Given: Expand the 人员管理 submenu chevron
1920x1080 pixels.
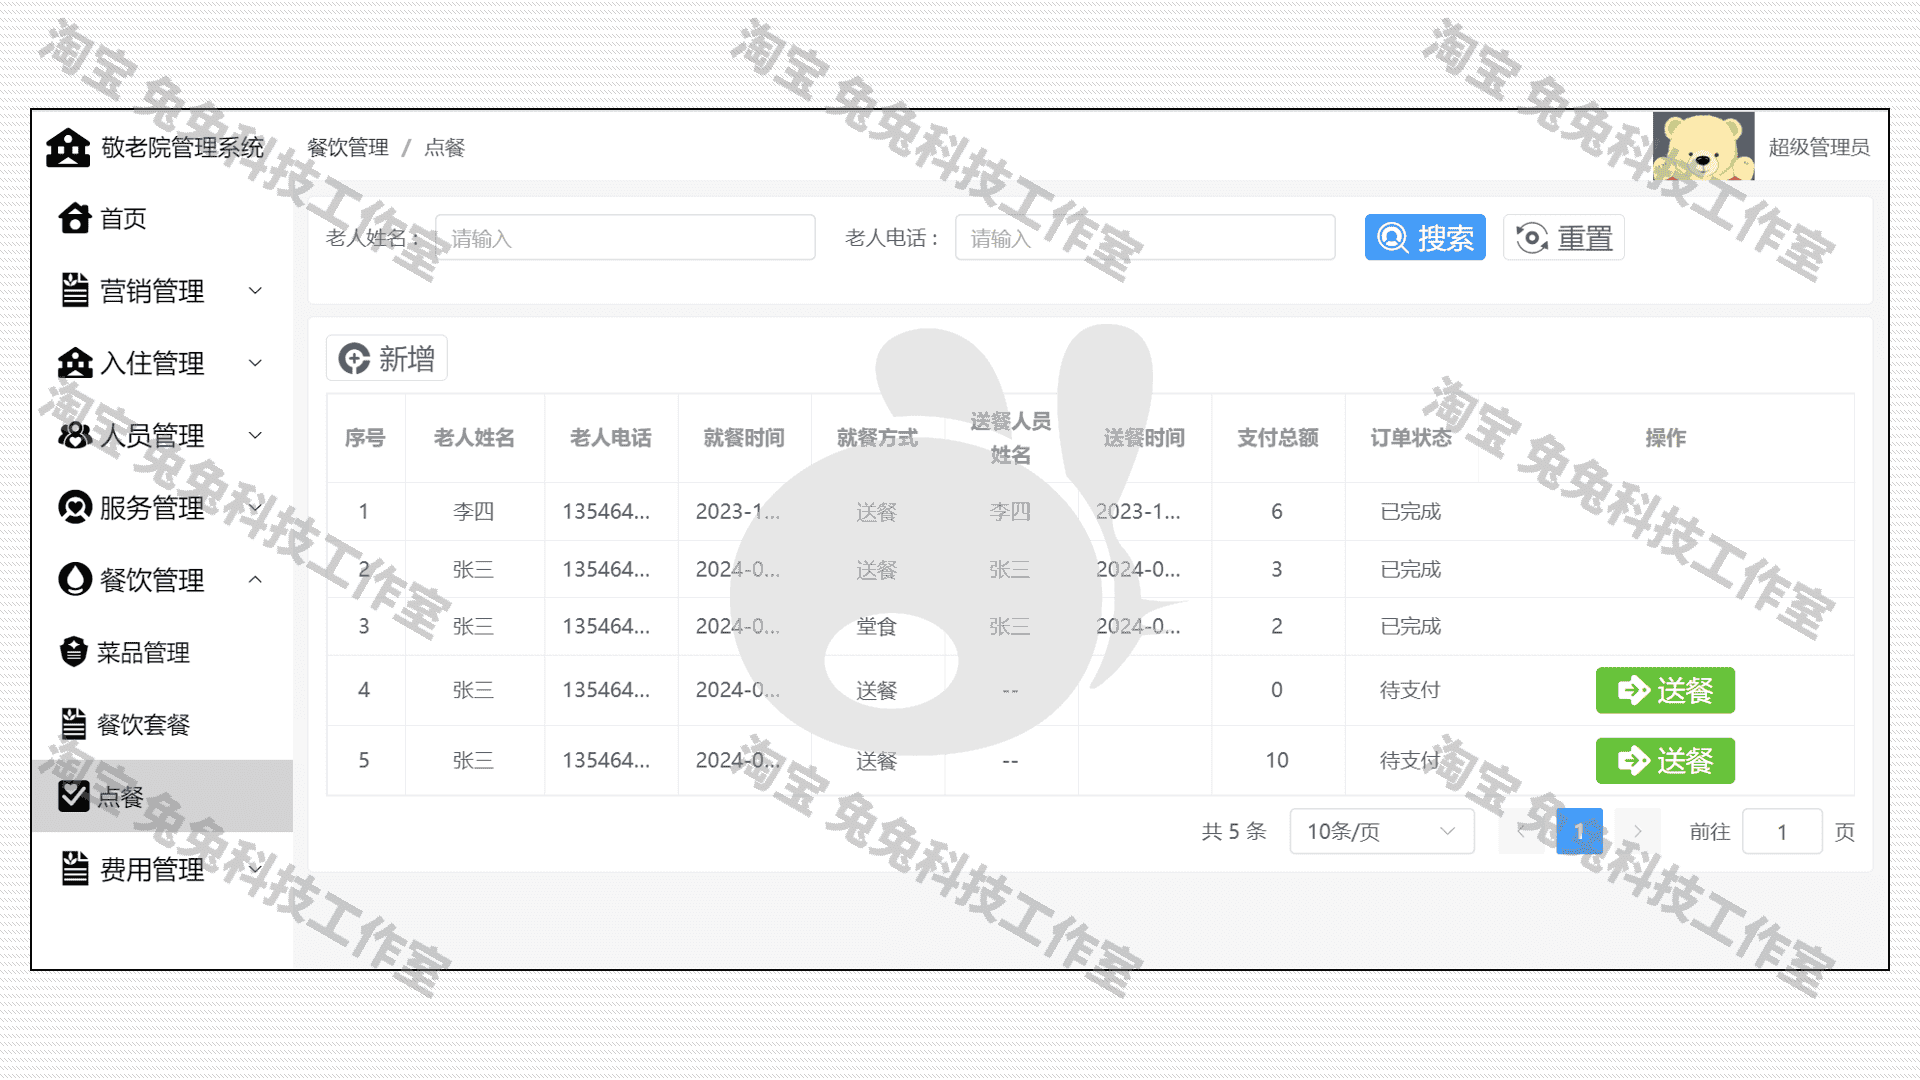Looking at the screenshot, I should (x=255, y=435).
